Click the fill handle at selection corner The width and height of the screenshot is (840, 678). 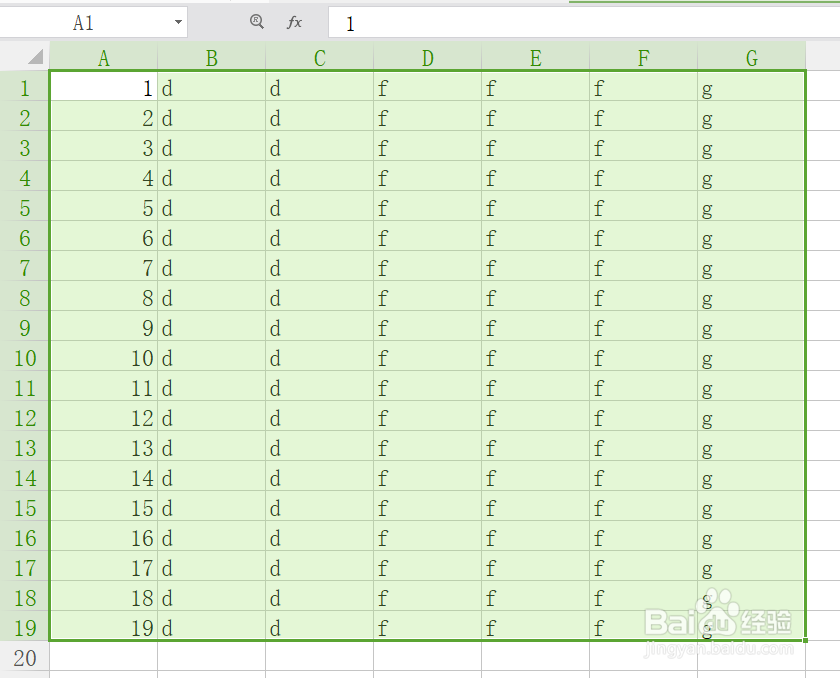[805, 640]
